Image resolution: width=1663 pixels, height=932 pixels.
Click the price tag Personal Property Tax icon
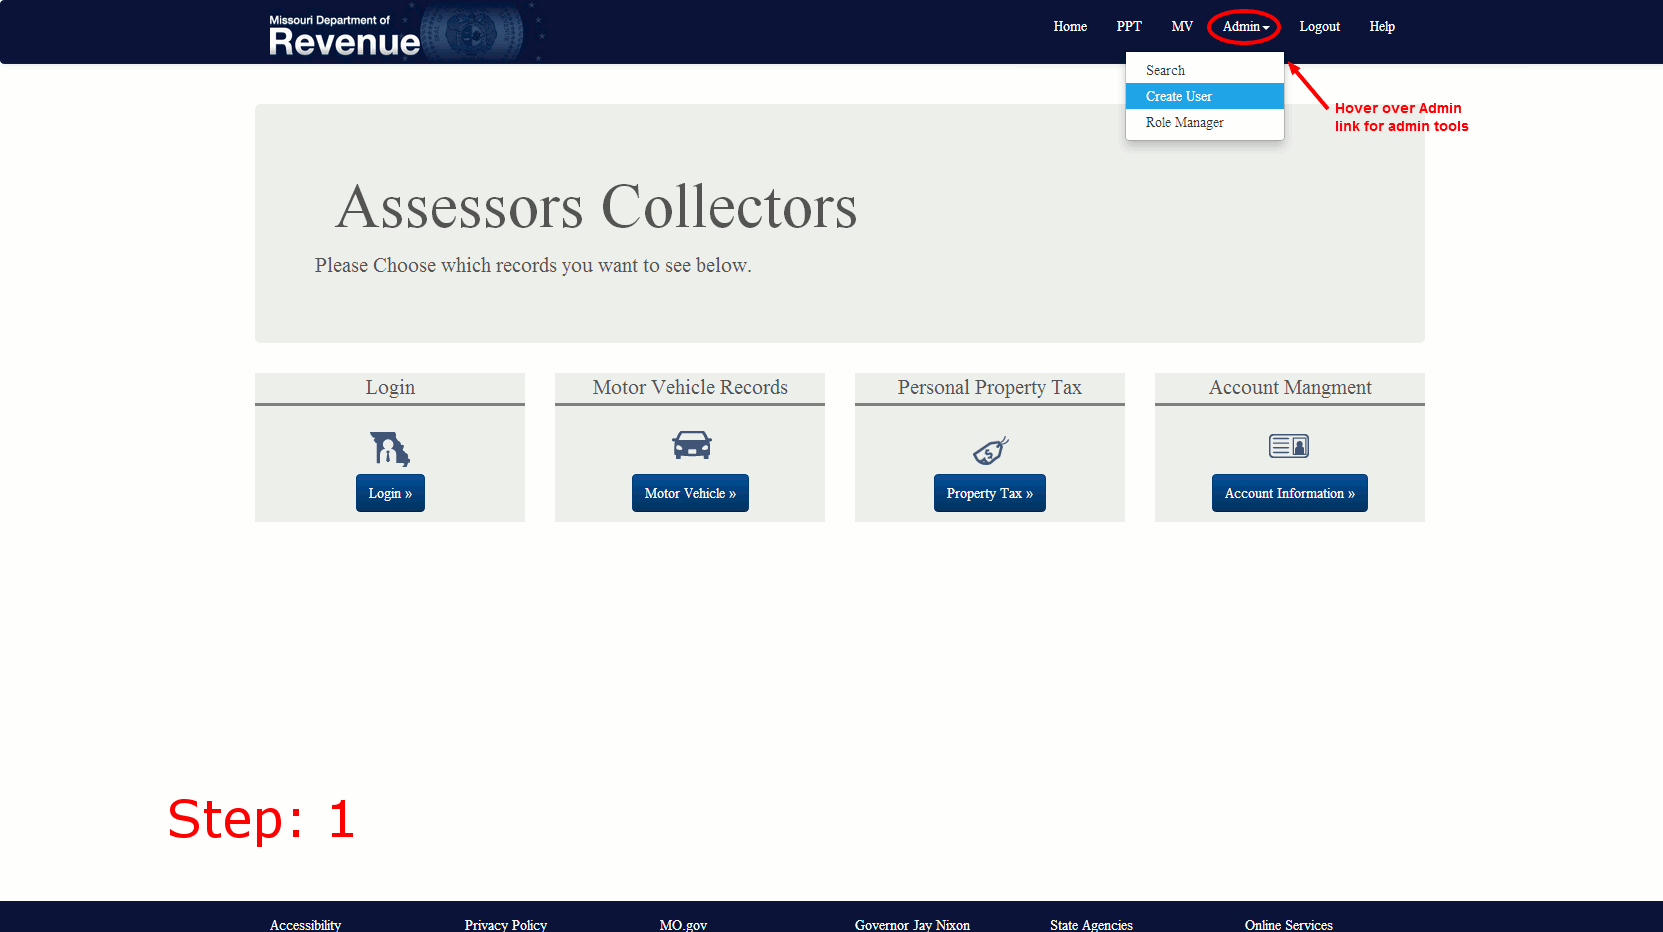click(990, 451)
